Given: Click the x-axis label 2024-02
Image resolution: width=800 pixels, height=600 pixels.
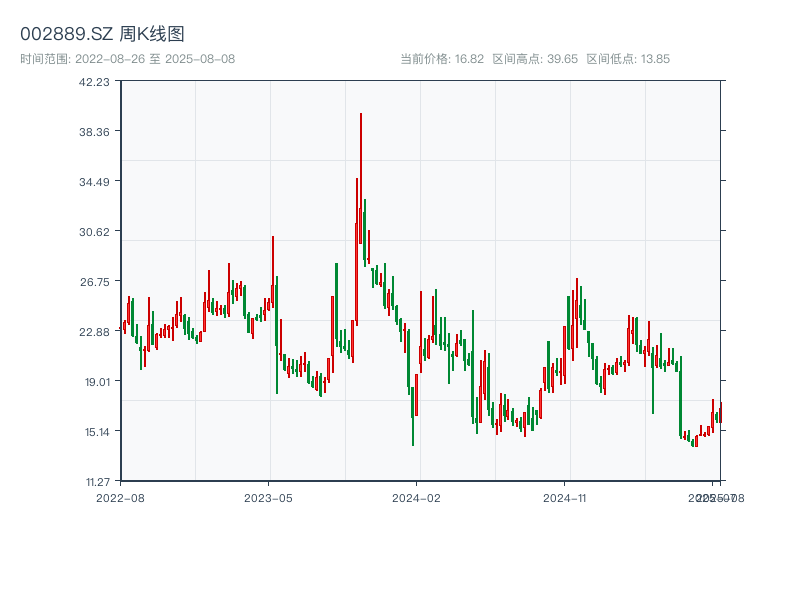Looking at the screenshot, I should point(416,498).
